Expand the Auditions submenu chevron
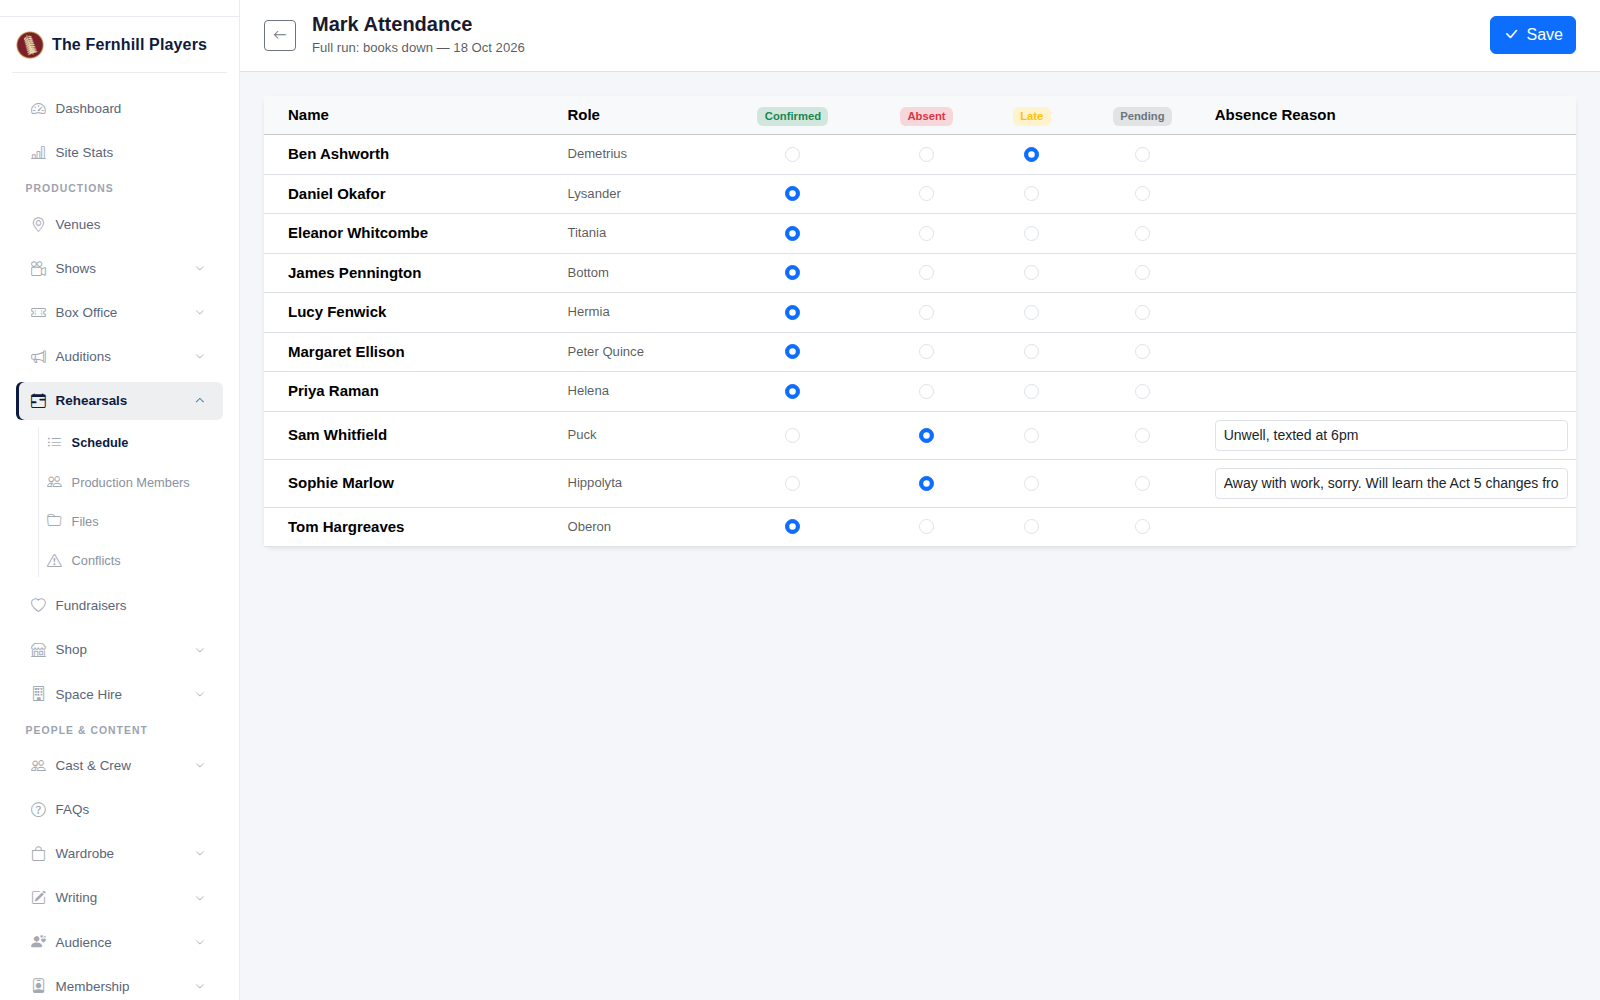Viewport: 1600px width, 1000px height. 200,357
